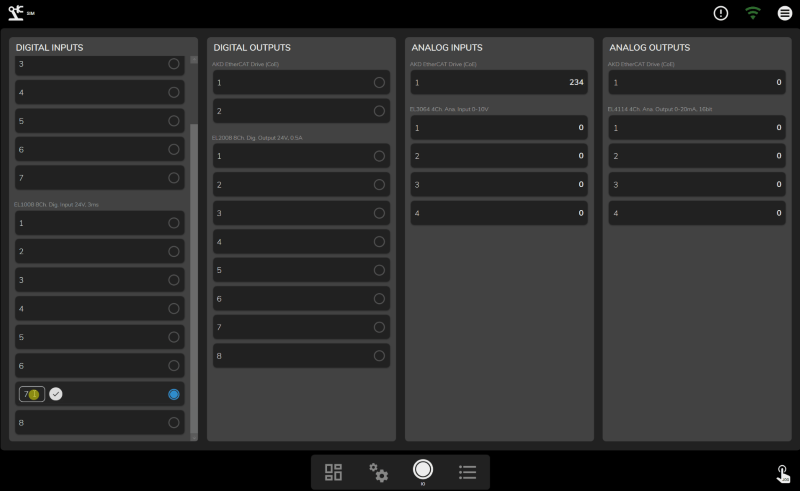Toggle AKD EtherCAT digital output 1 indicator

pyautogui.click(x=379, y=83)
